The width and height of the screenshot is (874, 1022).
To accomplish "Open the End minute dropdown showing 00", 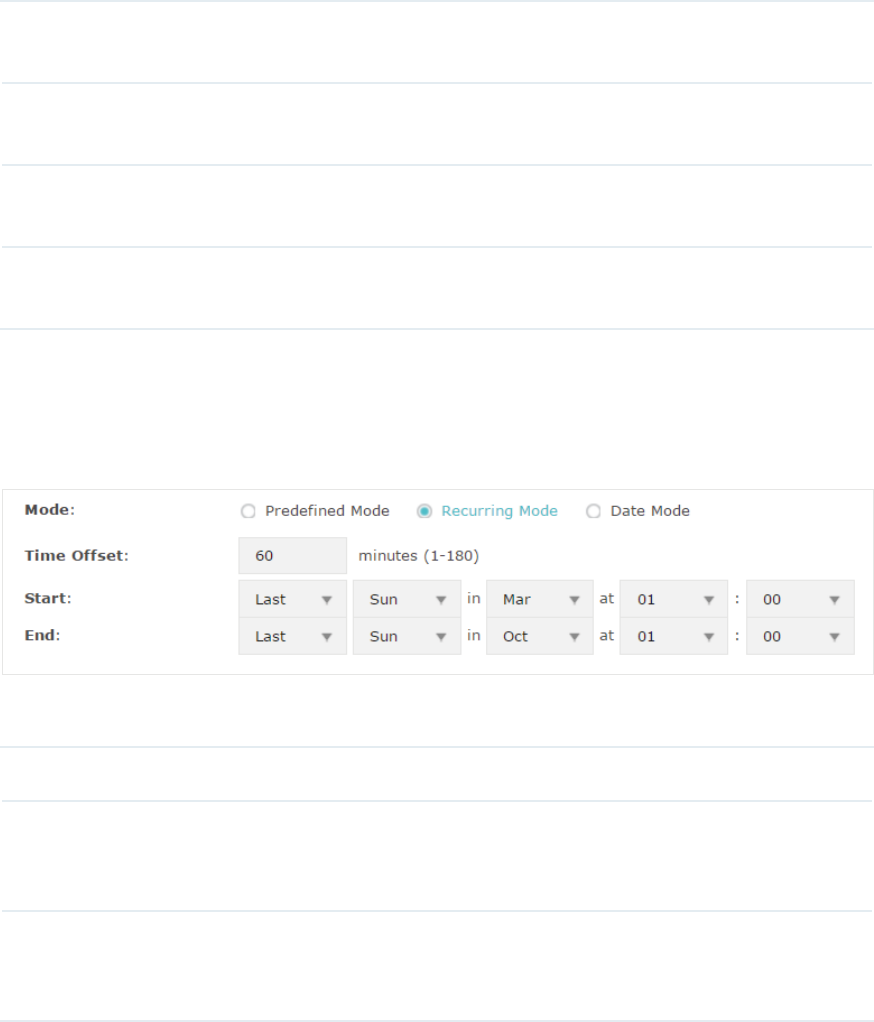I will pyautogui.click(x=800, y=636).
